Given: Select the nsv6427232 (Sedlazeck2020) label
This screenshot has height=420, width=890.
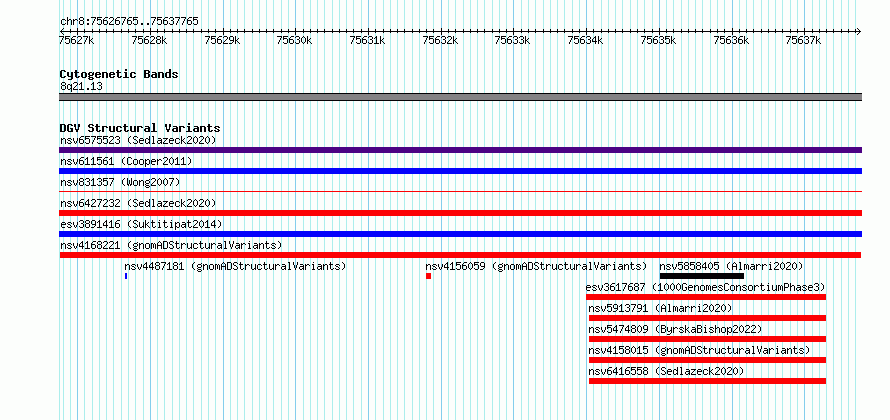Looking at the screenshot, I should tap(138, 203).
